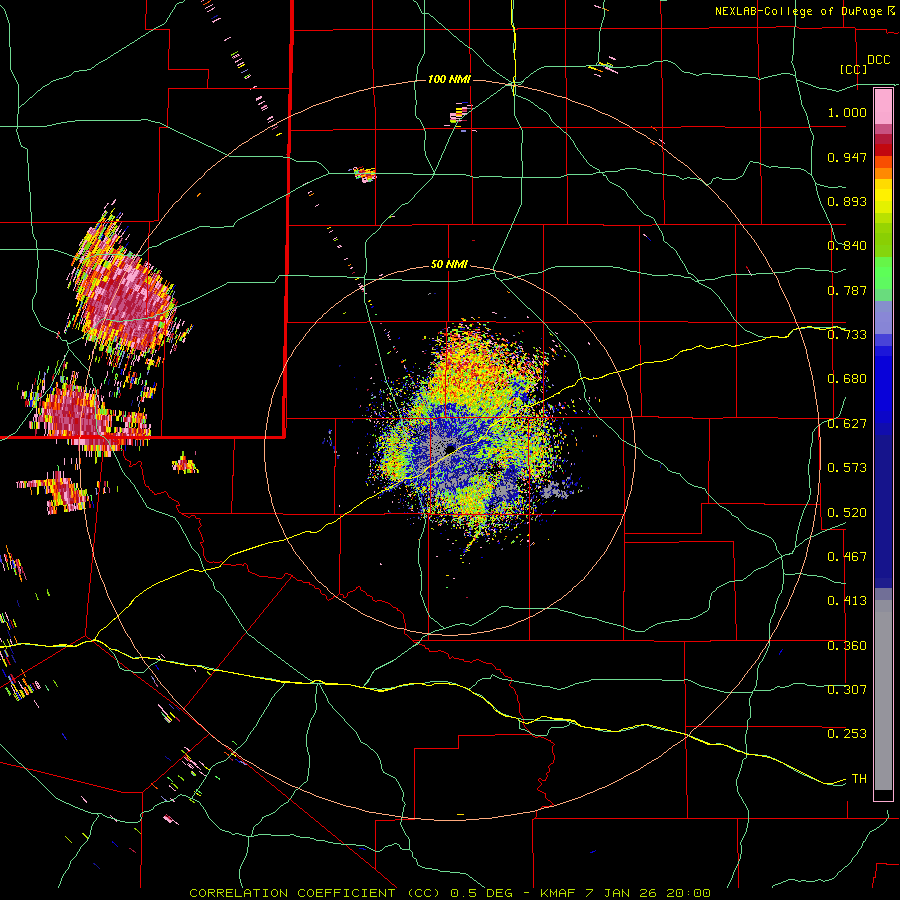Click the 50 NMI range ring label
This screenshot has width=900, height=900.
(x=449, y=264)
